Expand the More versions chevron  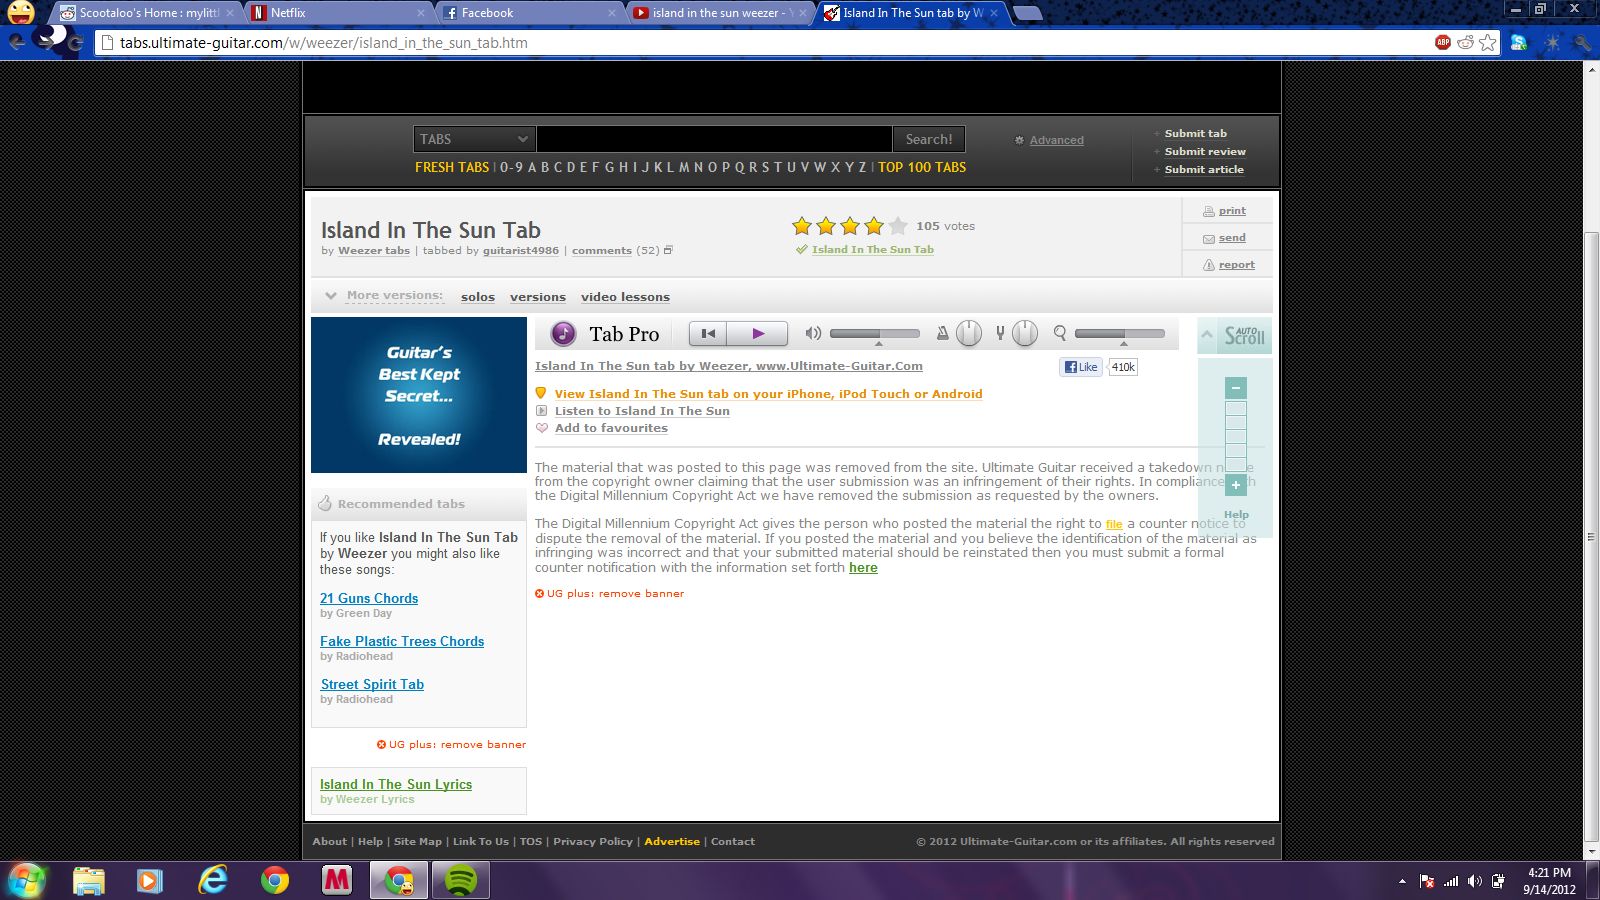(x=331, y=296)
